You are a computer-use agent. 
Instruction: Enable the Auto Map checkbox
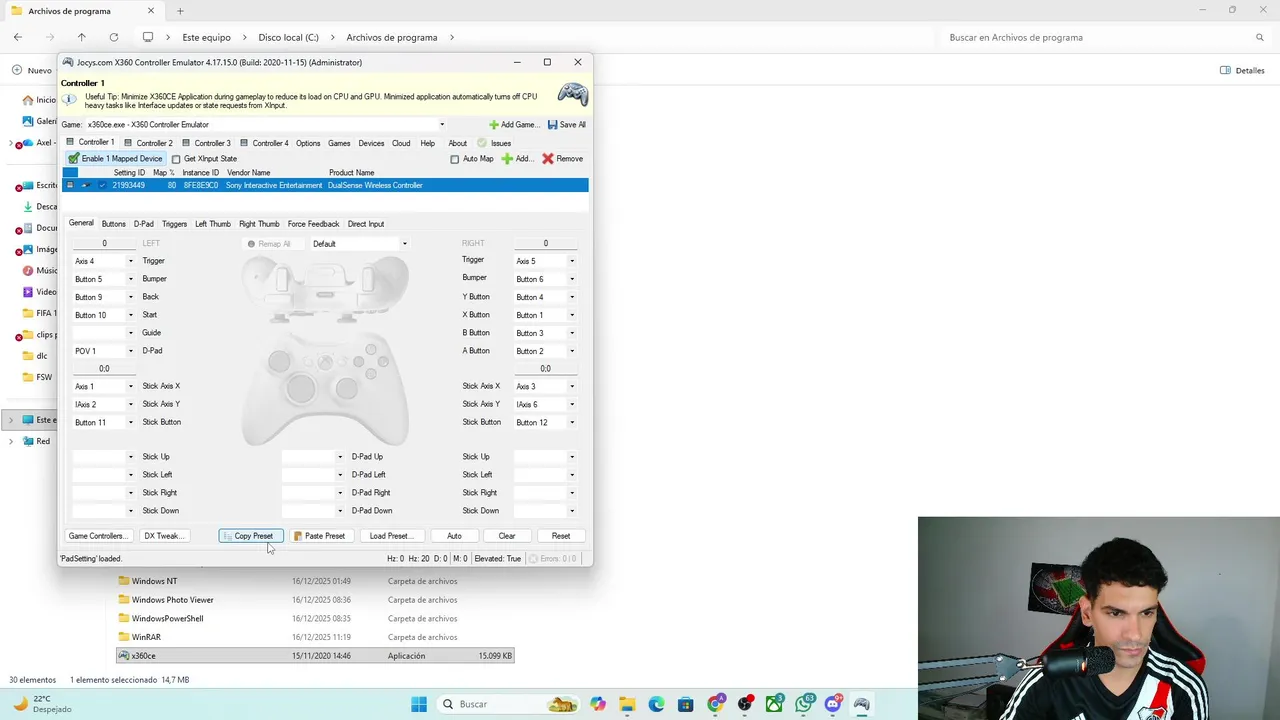[455, 159]
